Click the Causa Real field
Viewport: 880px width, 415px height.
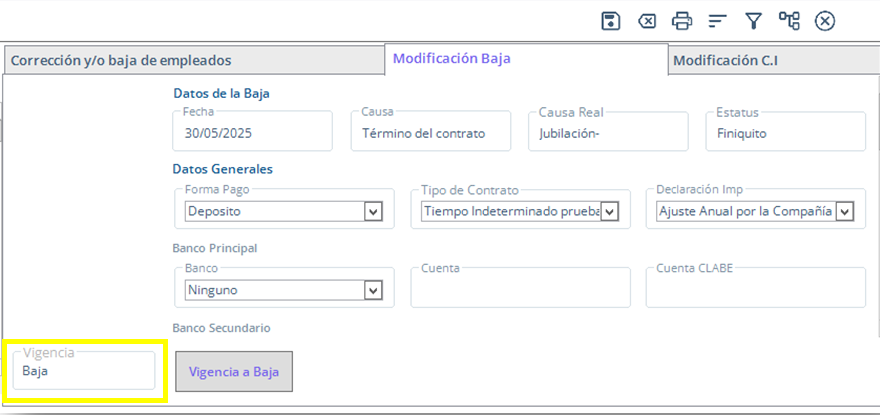point(608,133)
